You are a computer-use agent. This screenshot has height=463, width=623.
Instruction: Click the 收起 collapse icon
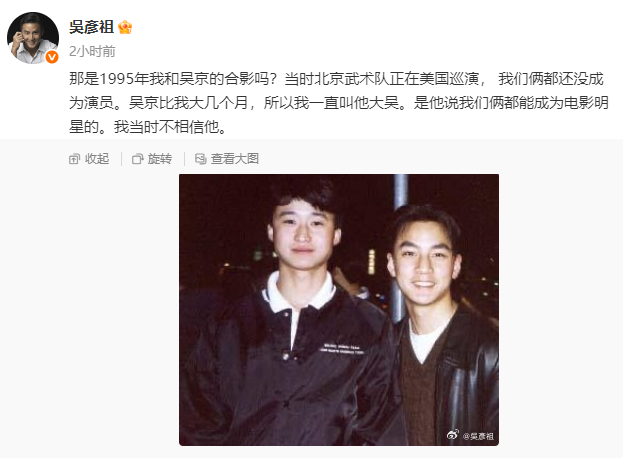[x=74, y=159]
